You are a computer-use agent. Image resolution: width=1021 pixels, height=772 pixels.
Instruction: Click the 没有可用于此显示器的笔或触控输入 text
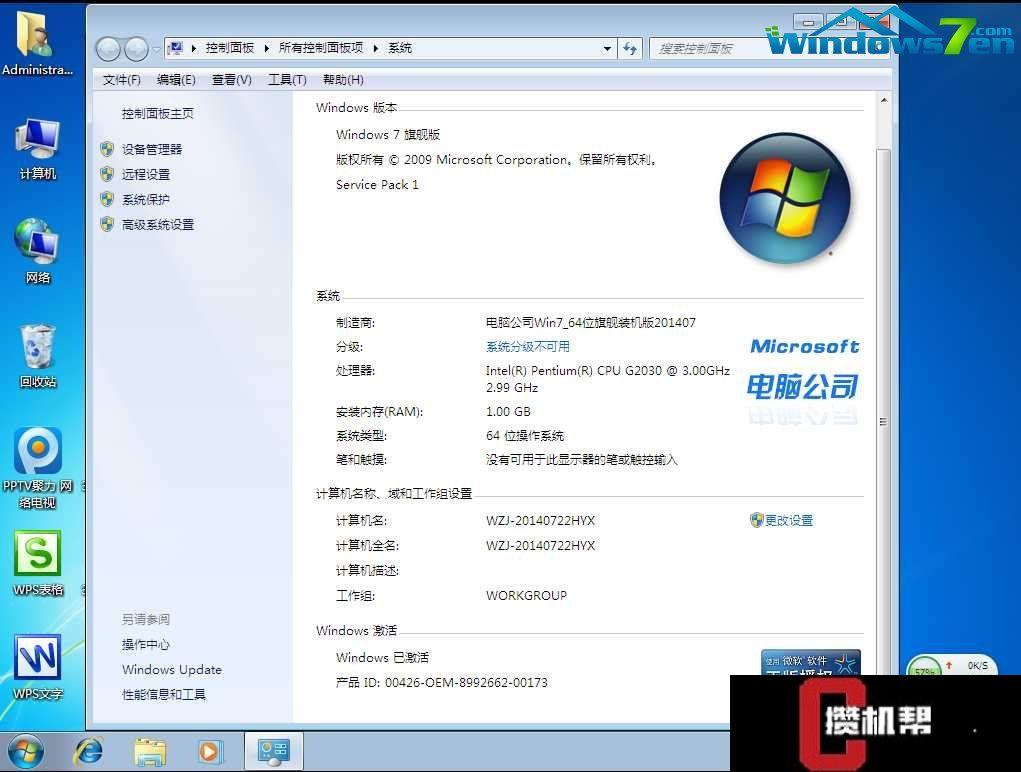pos(581,460)
